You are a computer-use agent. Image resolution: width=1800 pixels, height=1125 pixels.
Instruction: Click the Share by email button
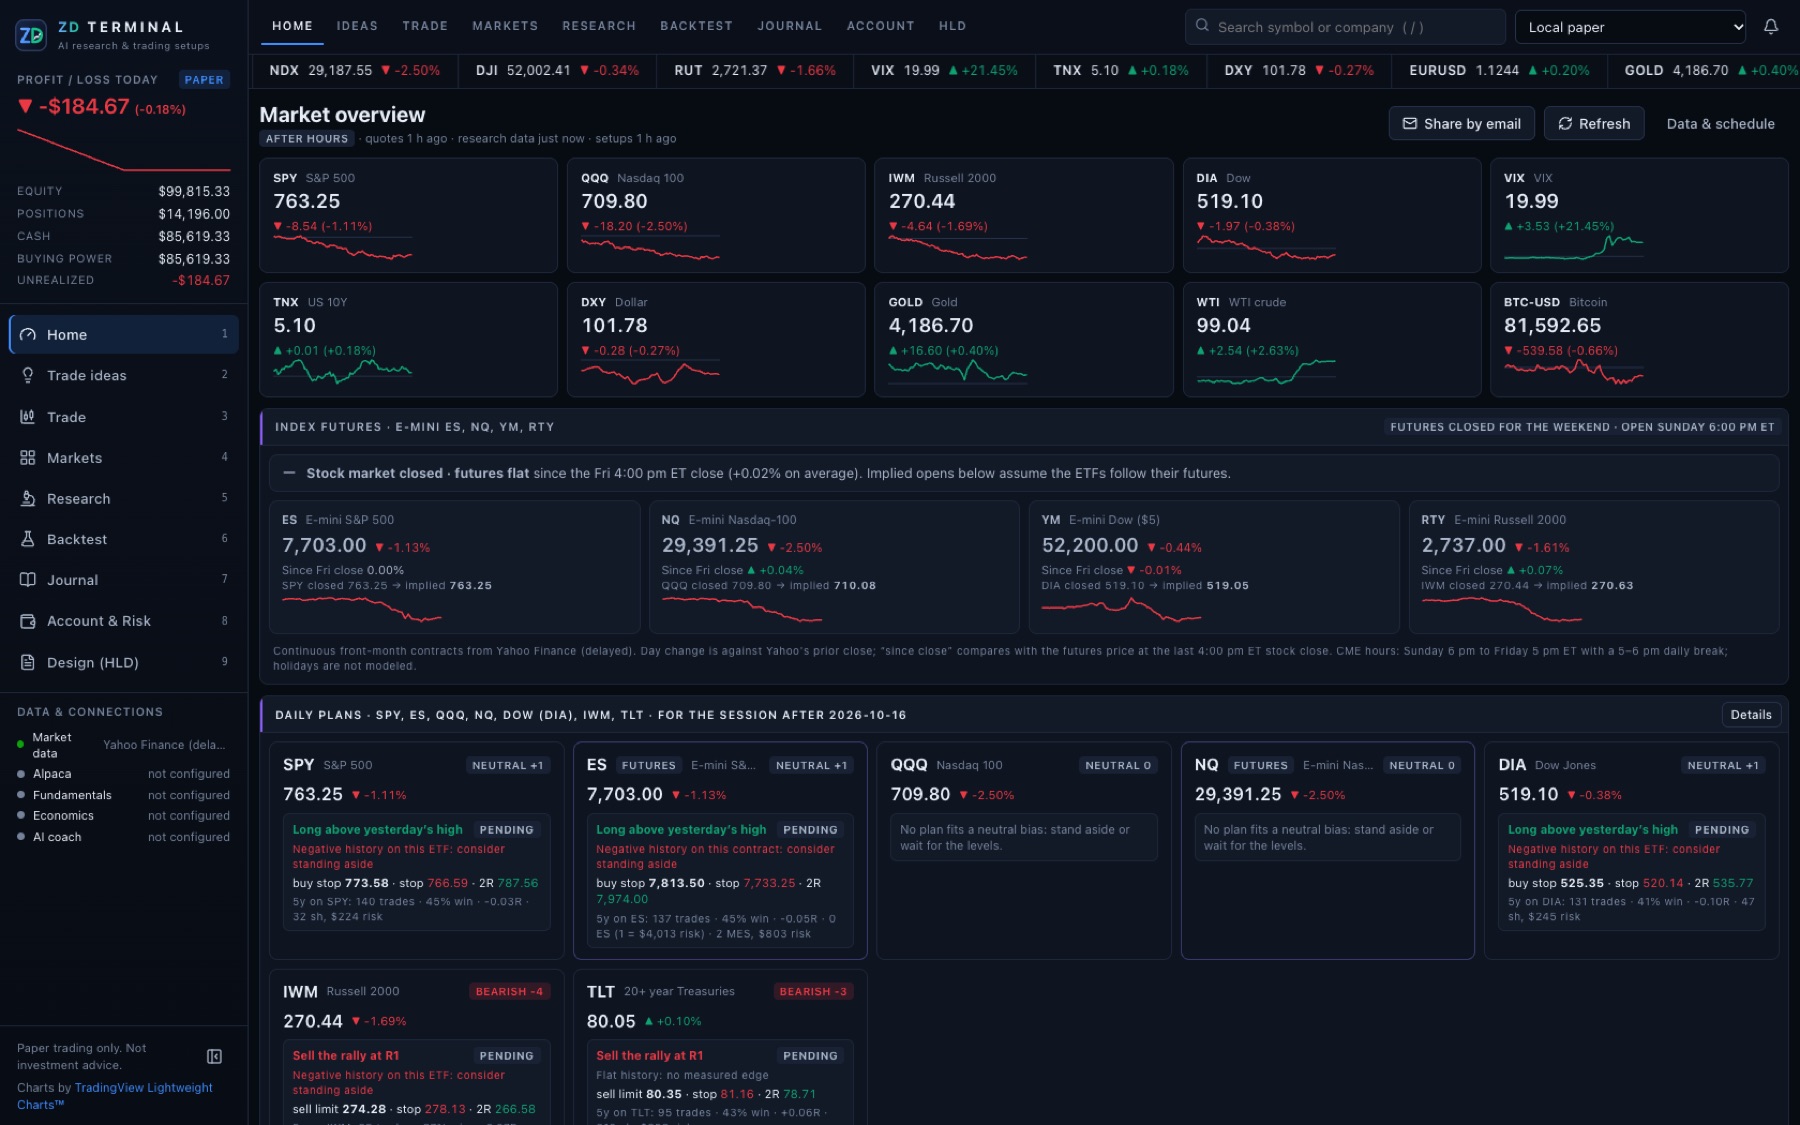(1461, 123)
